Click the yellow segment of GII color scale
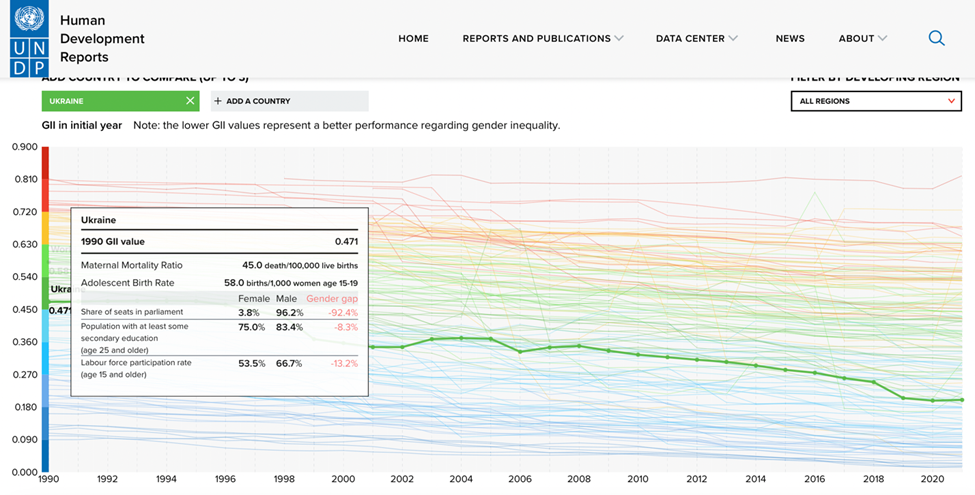 pyautogui.click(x=45, y=228)
